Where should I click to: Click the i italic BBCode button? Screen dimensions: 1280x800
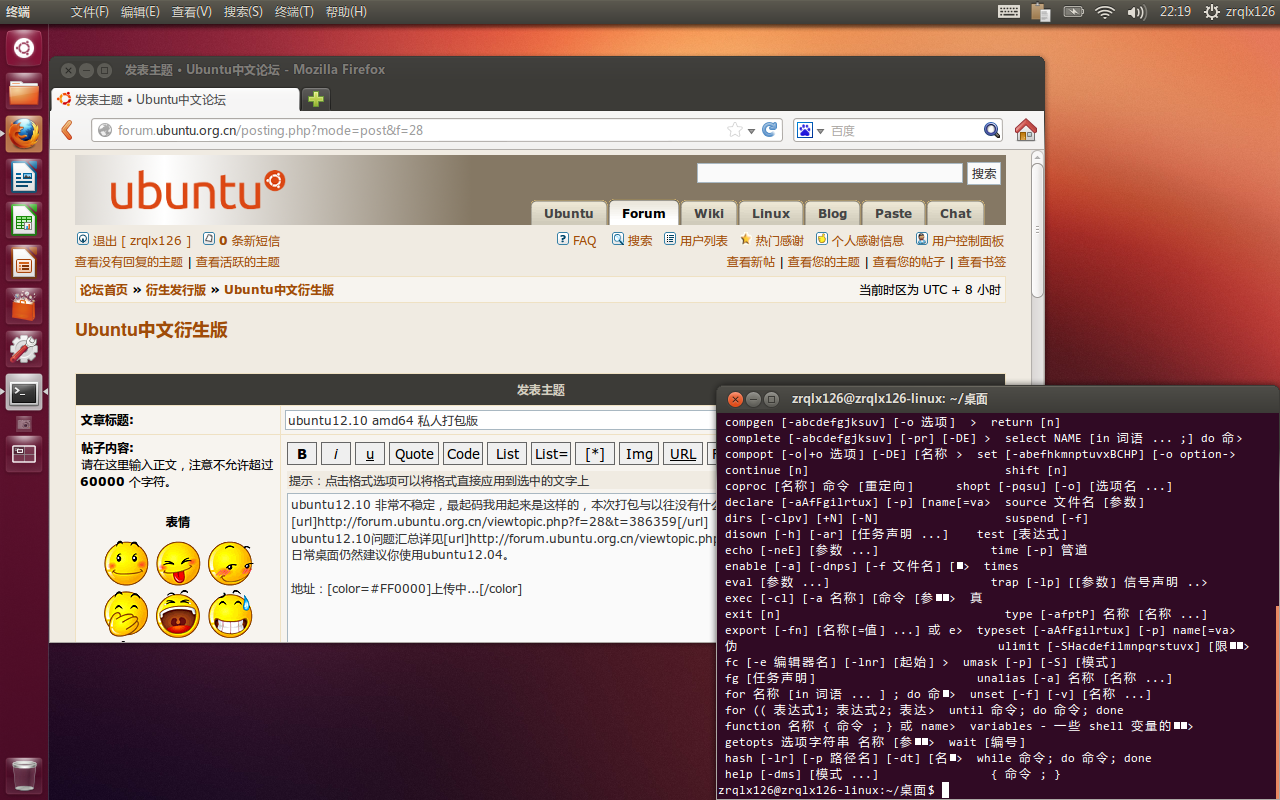click(335, 454)
